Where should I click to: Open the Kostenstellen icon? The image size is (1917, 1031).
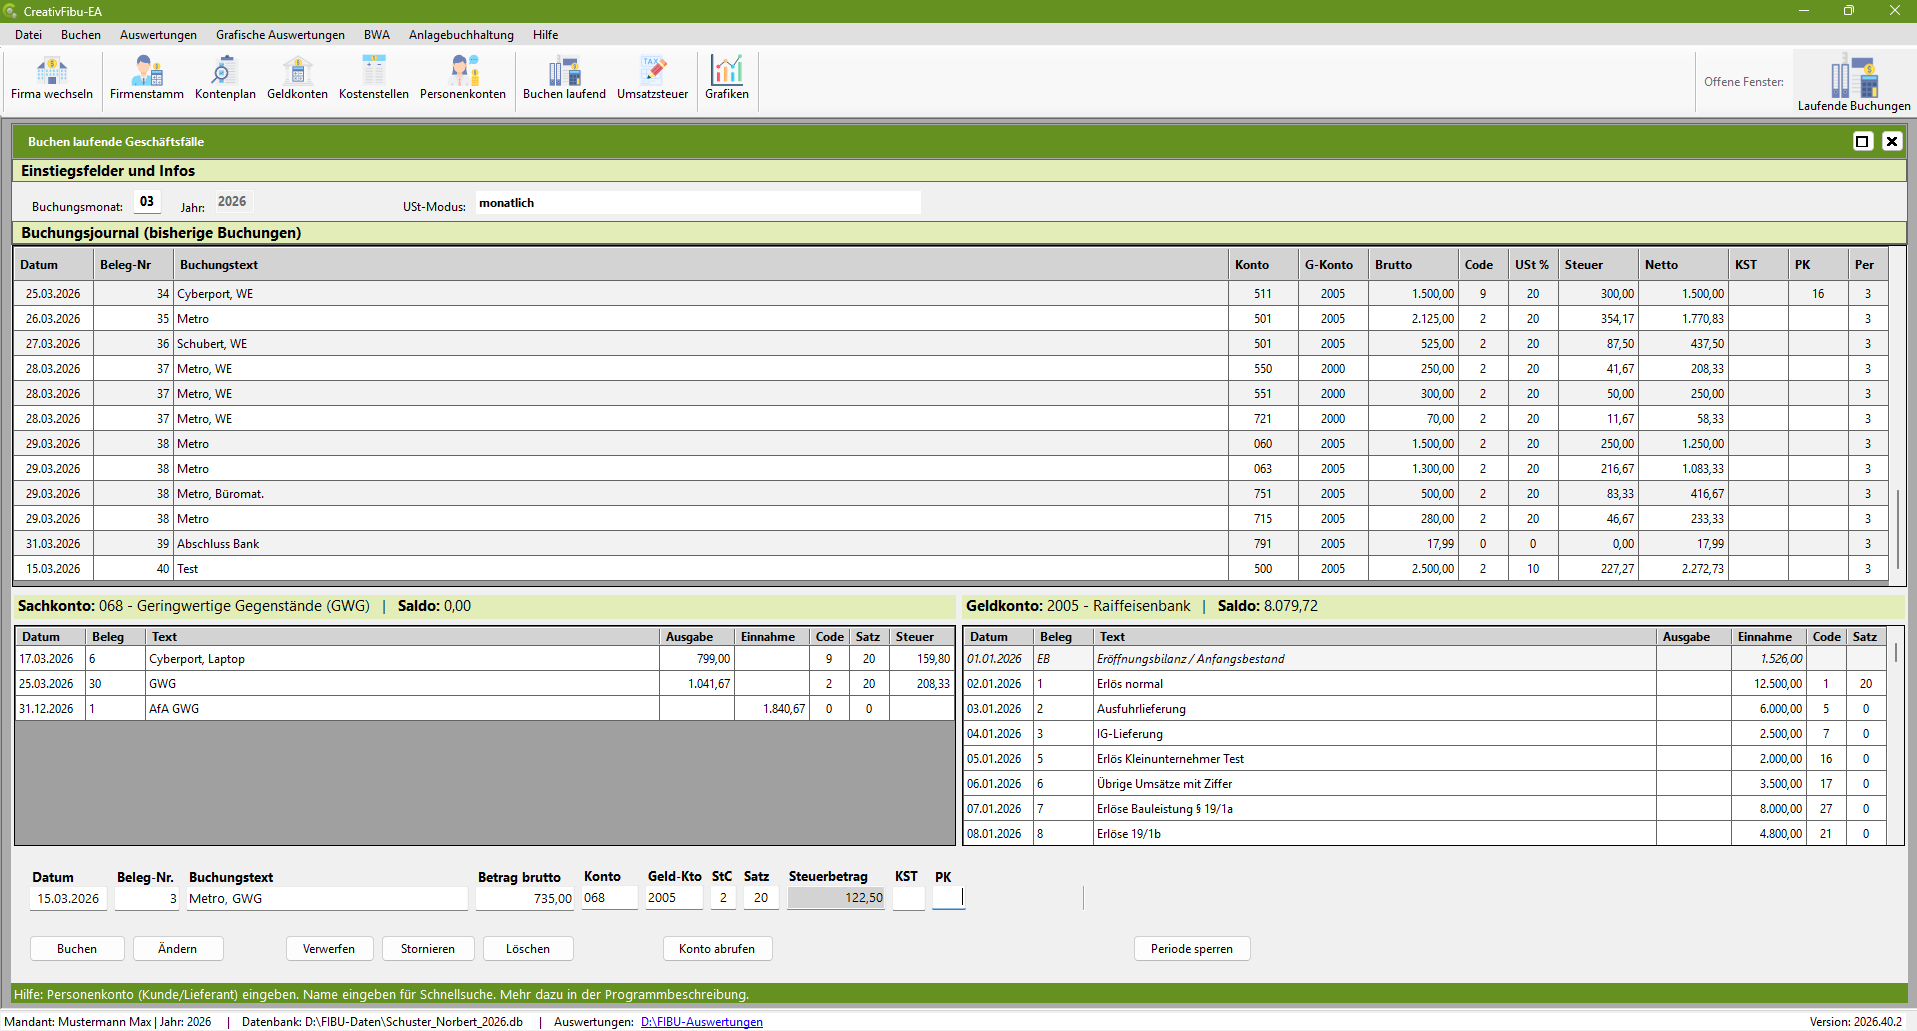click(x=374, y=78)
